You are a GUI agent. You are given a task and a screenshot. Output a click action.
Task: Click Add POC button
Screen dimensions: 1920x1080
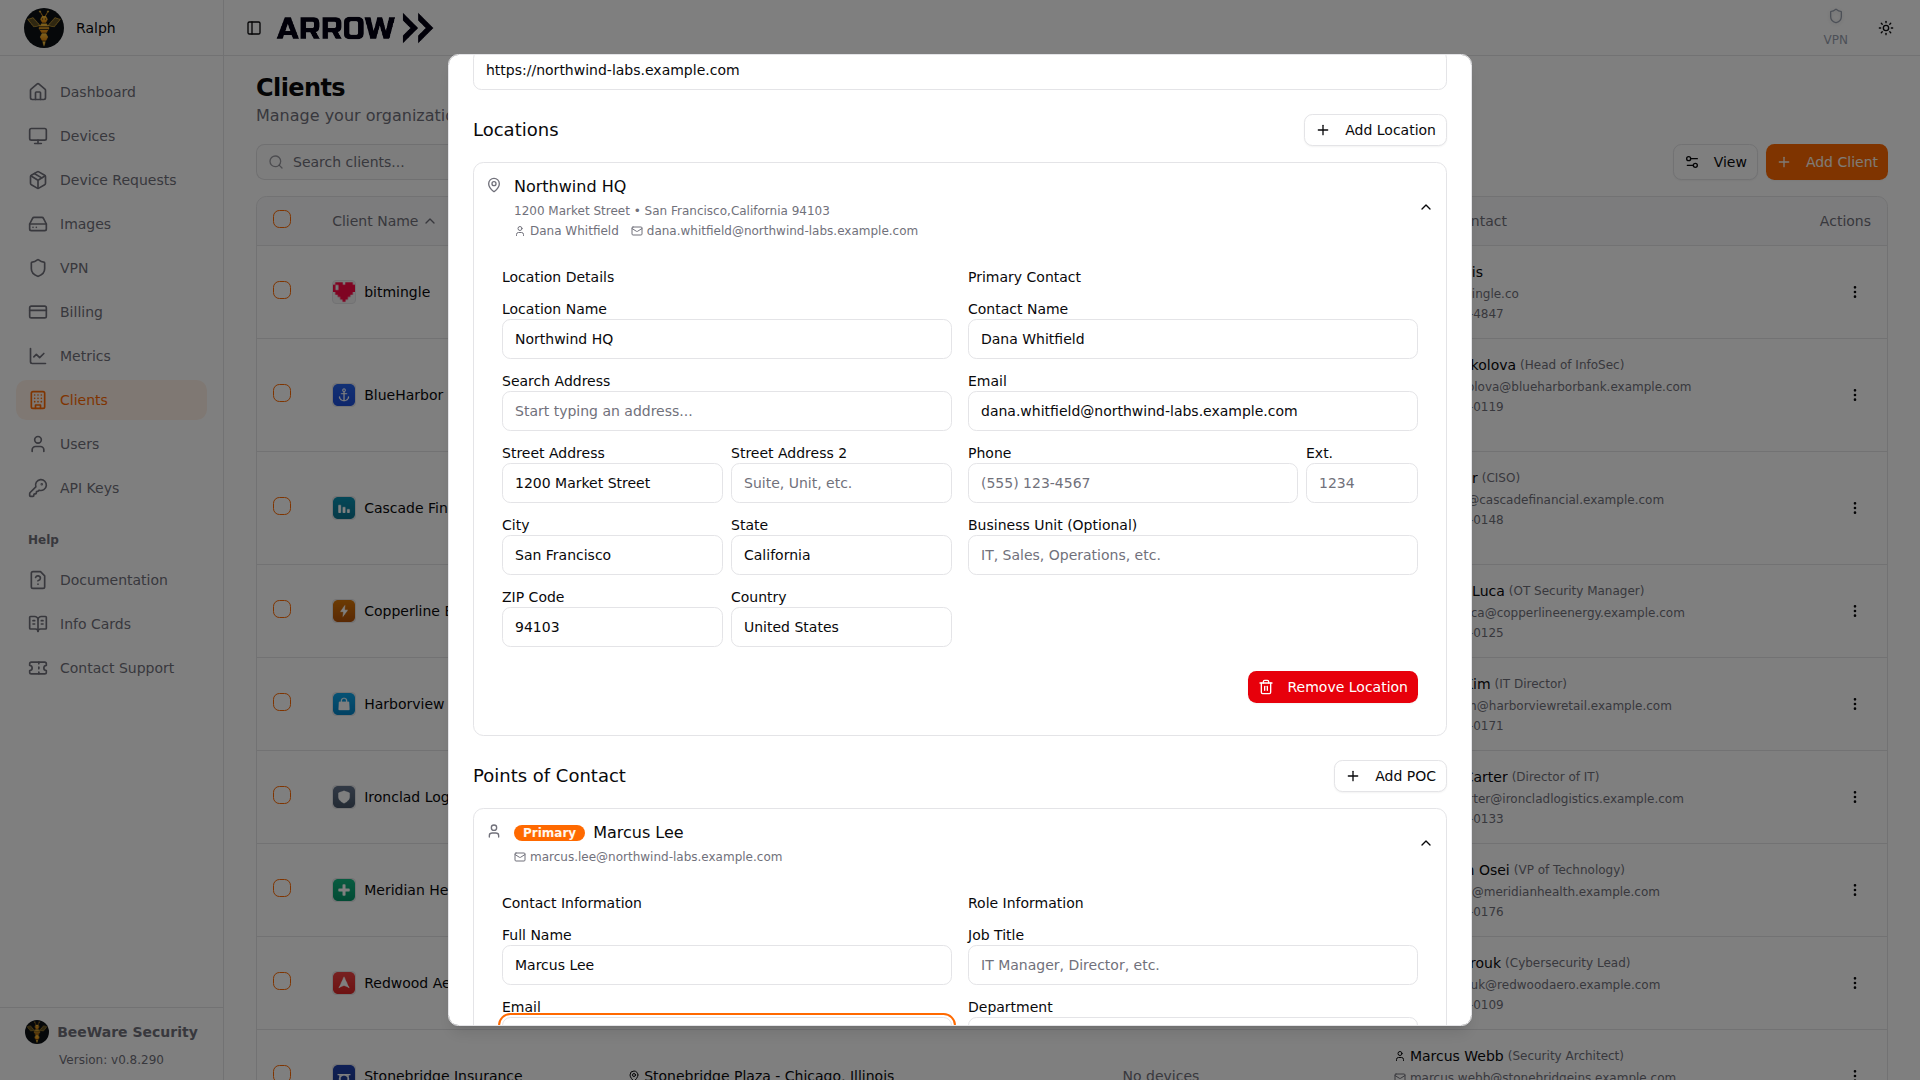(x=1390, y=776)
